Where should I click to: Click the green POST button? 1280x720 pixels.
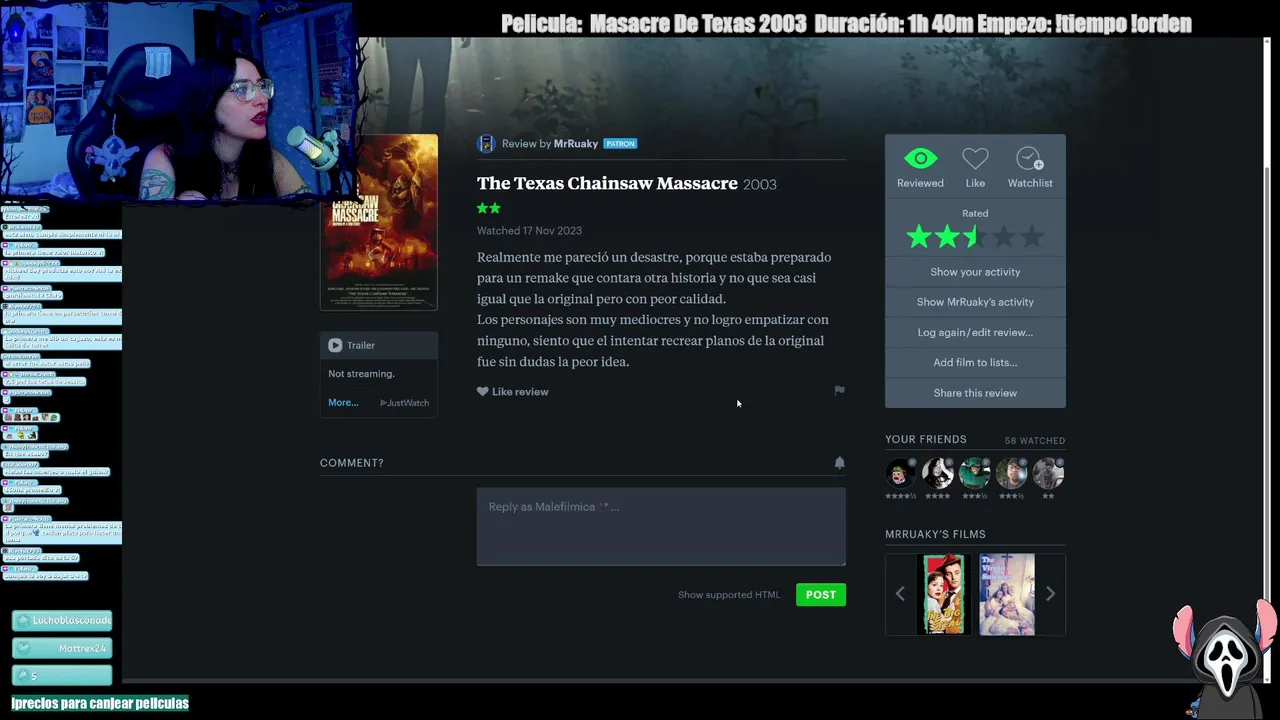[821, 595]
